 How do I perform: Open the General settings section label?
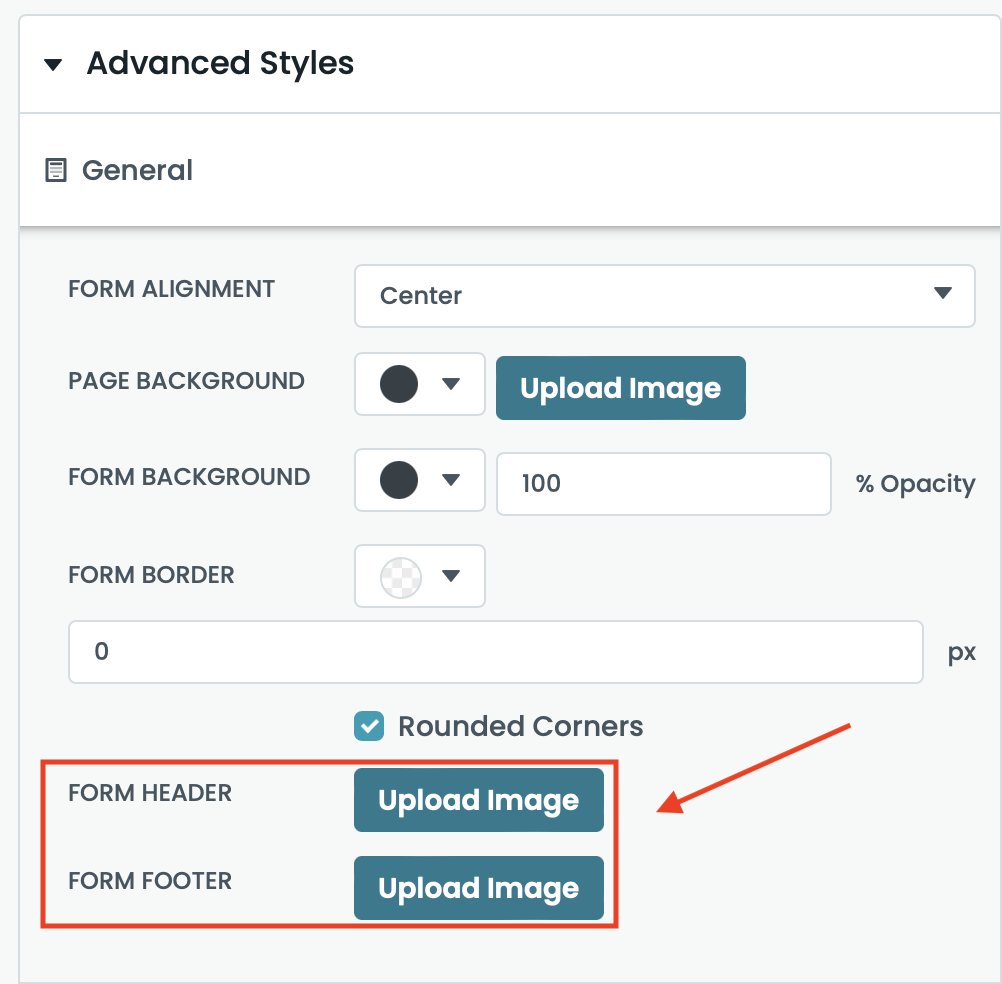[x=137, y=171]
